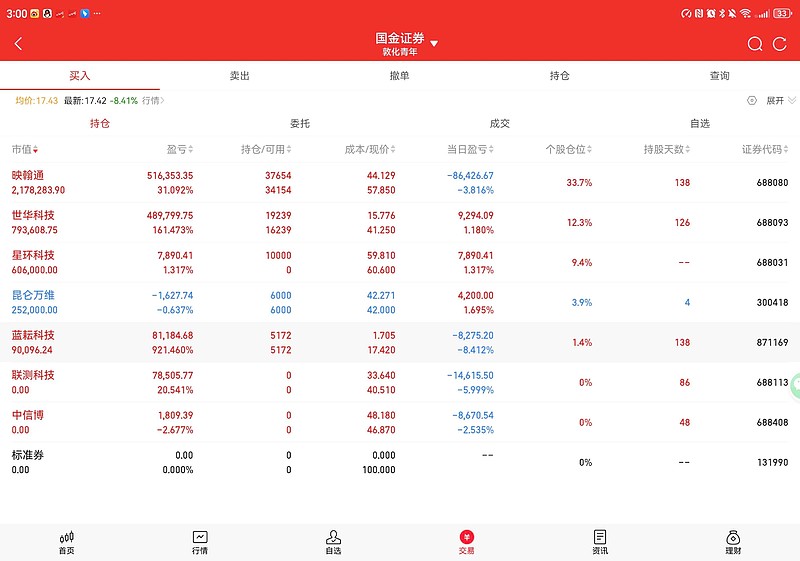Open the account dropdown beside 国金证券
Image resolution: width=800 pixels, height=561 pixels.
434,44
